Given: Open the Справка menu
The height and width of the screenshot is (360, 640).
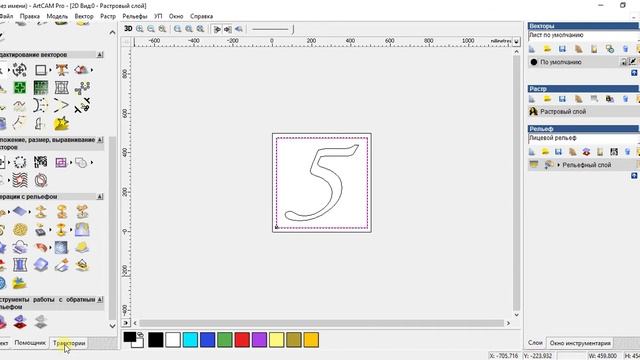Looking at the screenshot, I should [201, 16].
